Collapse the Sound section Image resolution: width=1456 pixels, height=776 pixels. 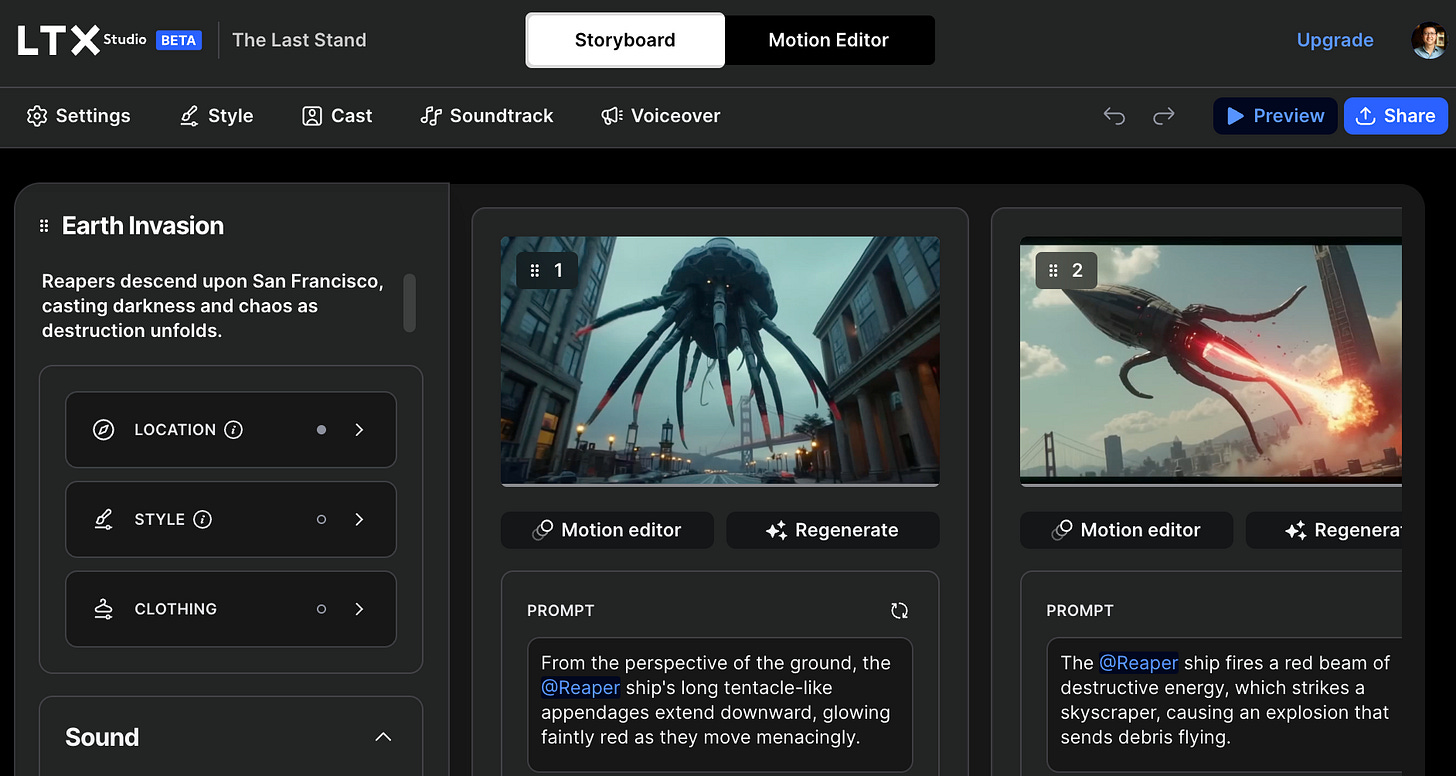point(383,736)
